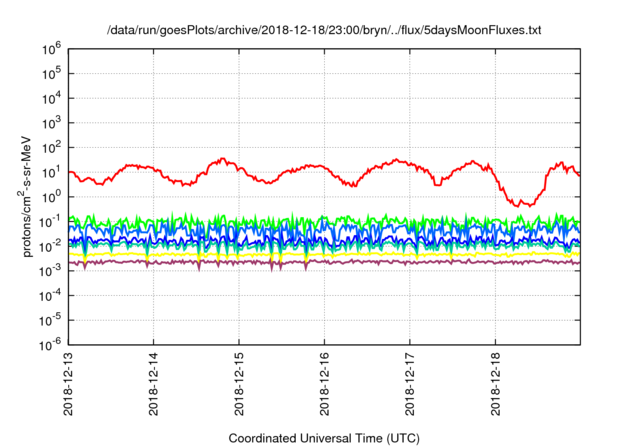The height and width of the screenshot is (448, 640).
Task: Click the file path title text
Action: pos(324,30)
